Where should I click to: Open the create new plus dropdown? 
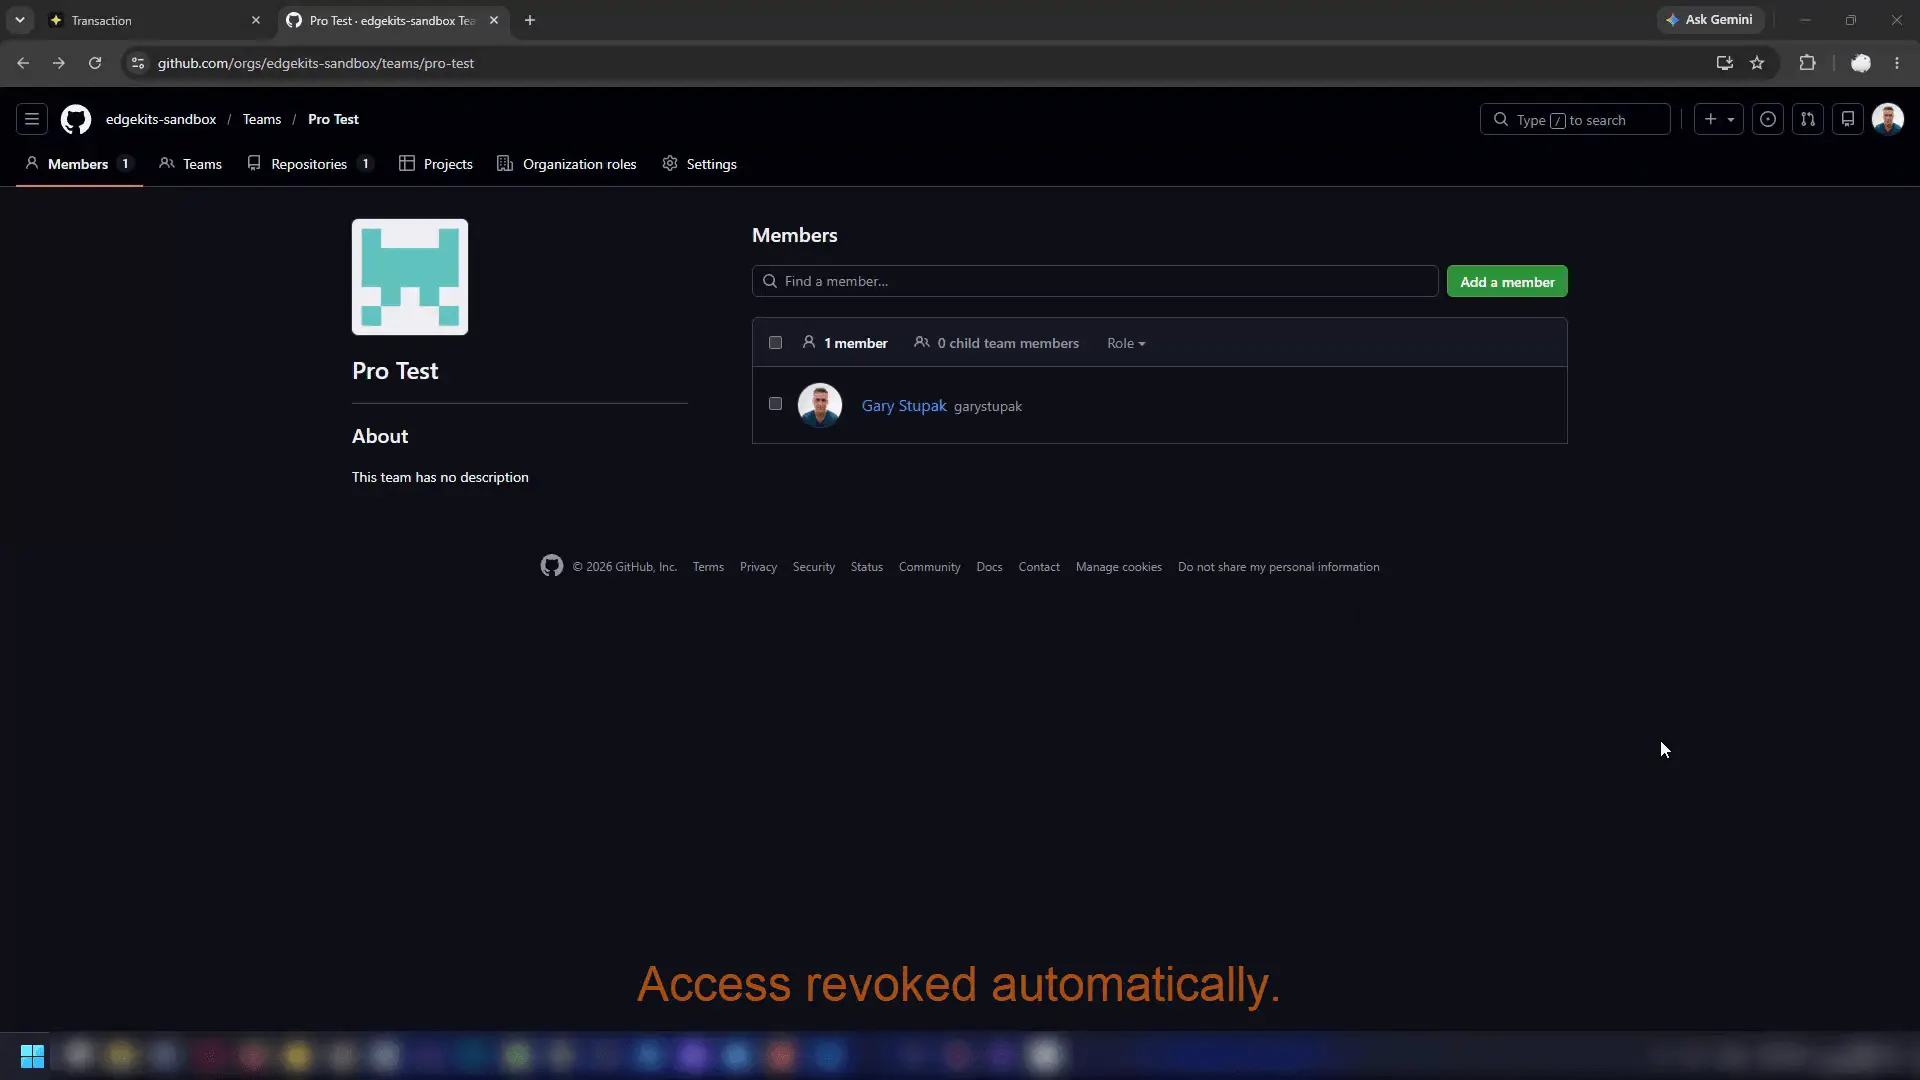point(1719,119)
